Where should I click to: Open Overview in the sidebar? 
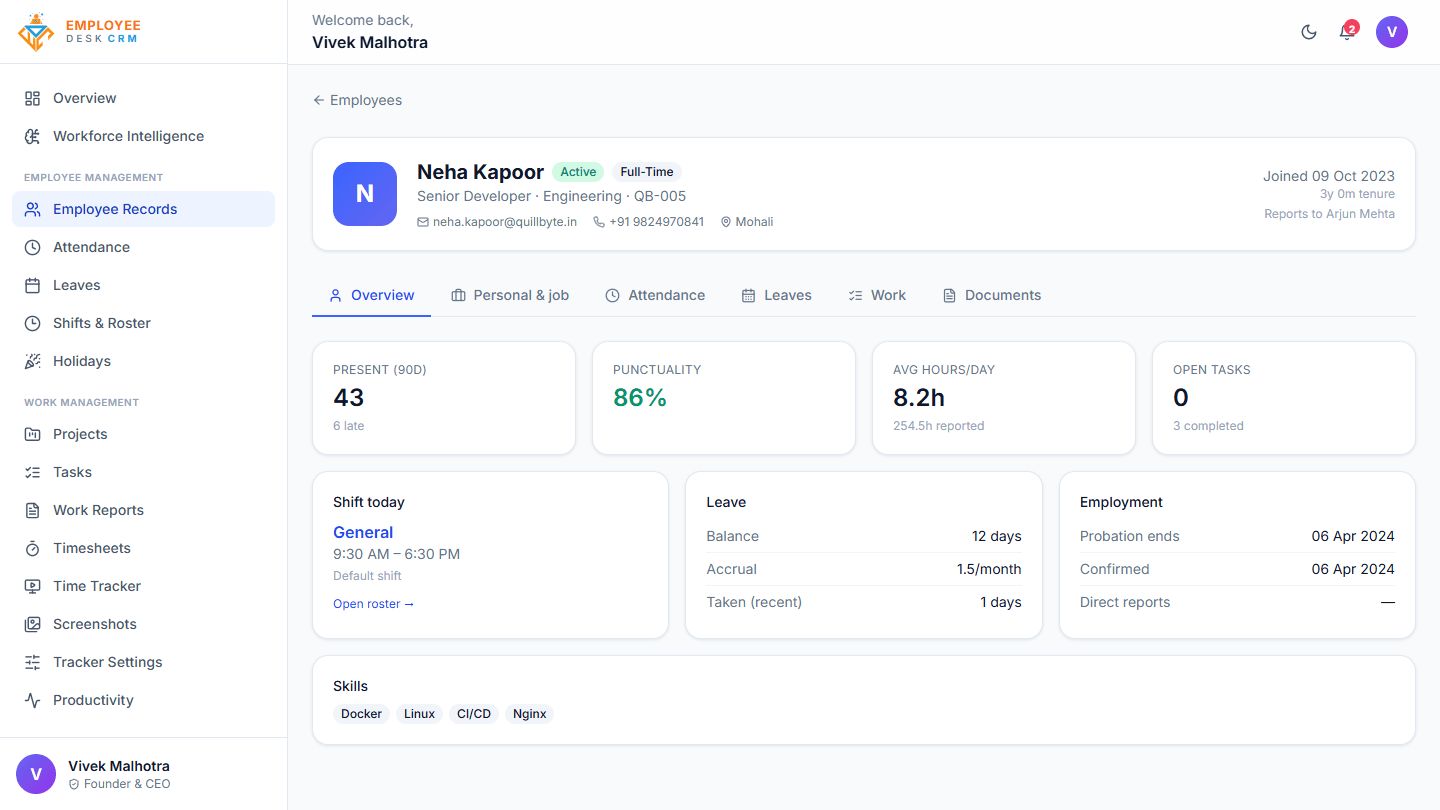coord(143,98)
